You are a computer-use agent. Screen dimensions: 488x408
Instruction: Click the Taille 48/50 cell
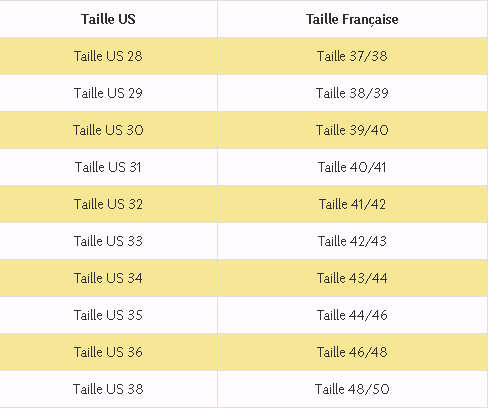[352, 389]
